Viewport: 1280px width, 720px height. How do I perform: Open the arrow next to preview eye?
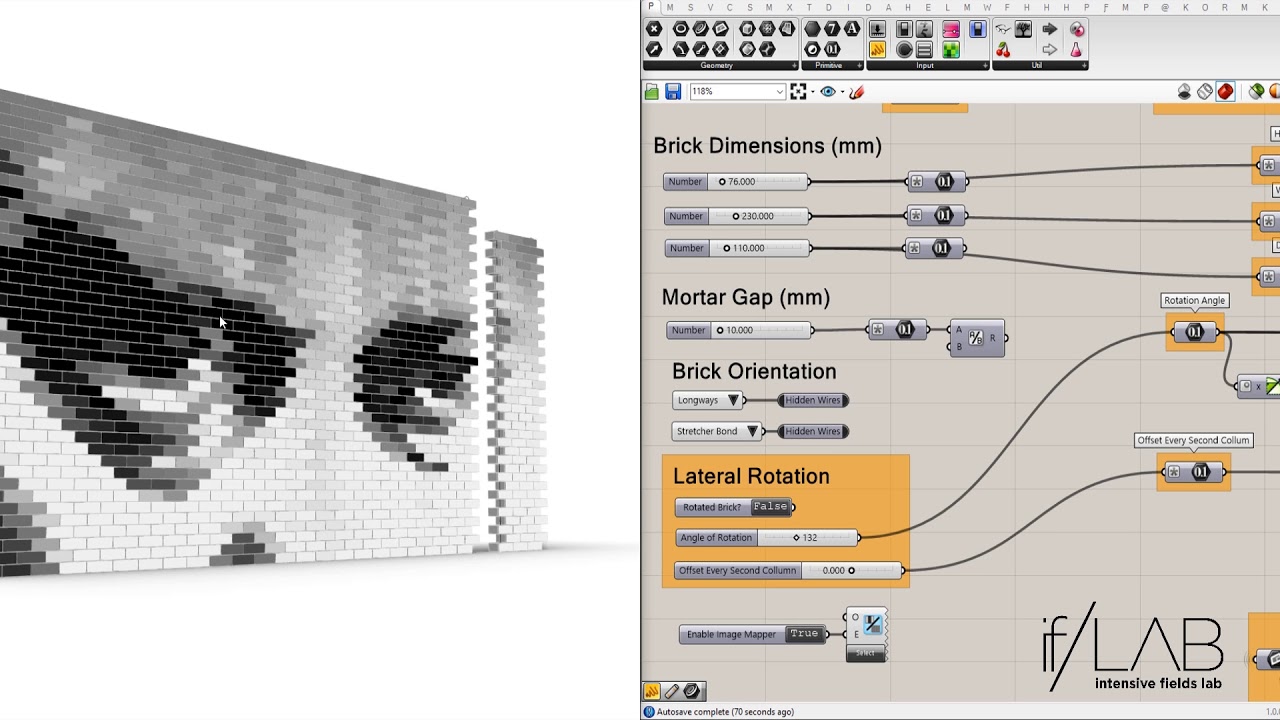842,92
